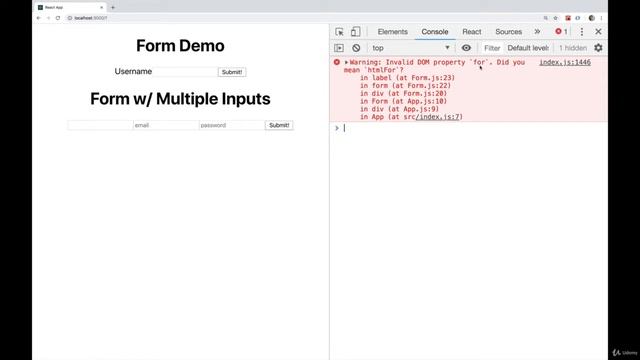This screenshot has height=360, width=640.
Task: Click the 'Form Demo' heading
Action: tap(180, 46)
